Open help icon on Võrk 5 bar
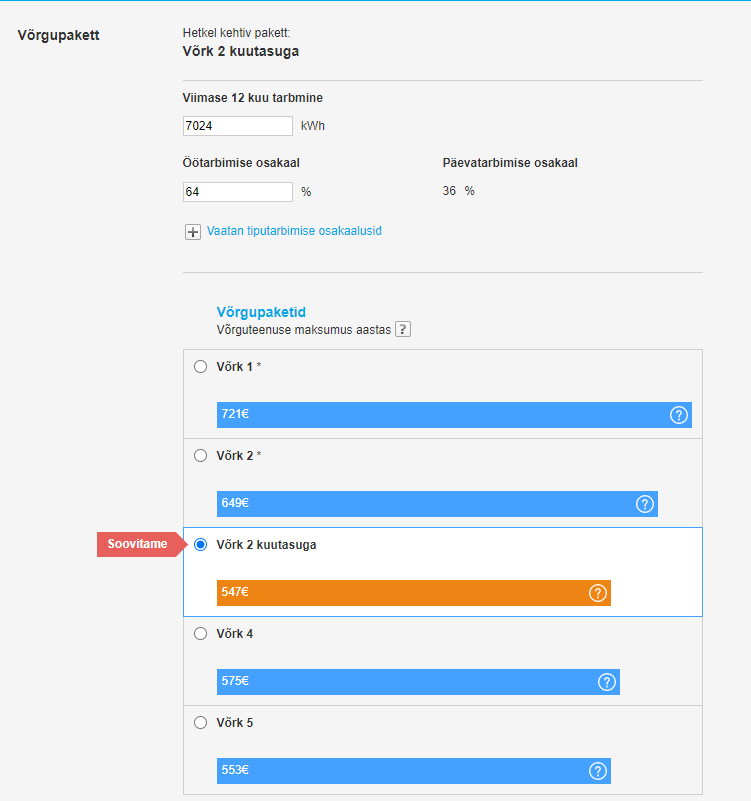The width and height of the screenshot is (751, 801). [598, 771]
